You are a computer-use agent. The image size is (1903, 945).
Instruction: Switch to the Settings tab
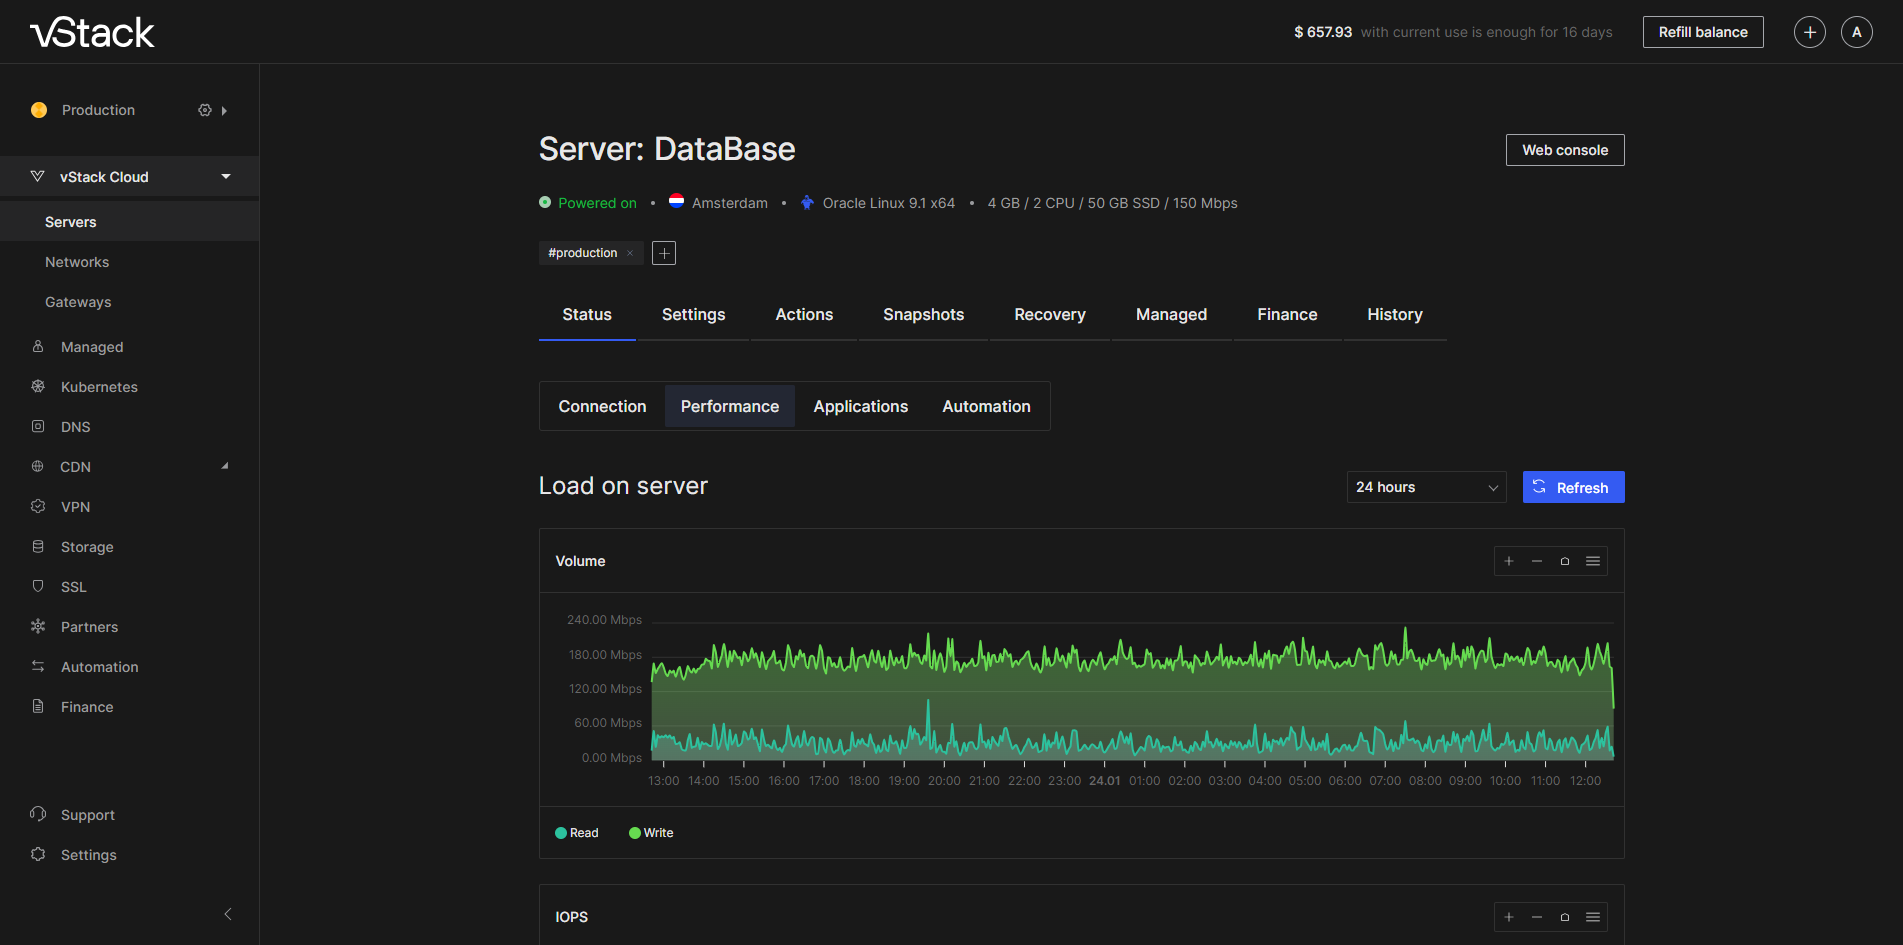coord(693,314)
